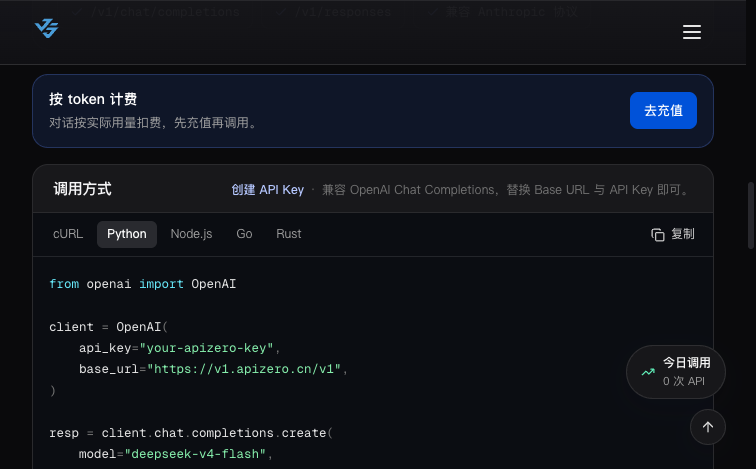Click the back-to-top arrow button
The image size is (756, 469).
pyautogui.click(x=707, y=427)
